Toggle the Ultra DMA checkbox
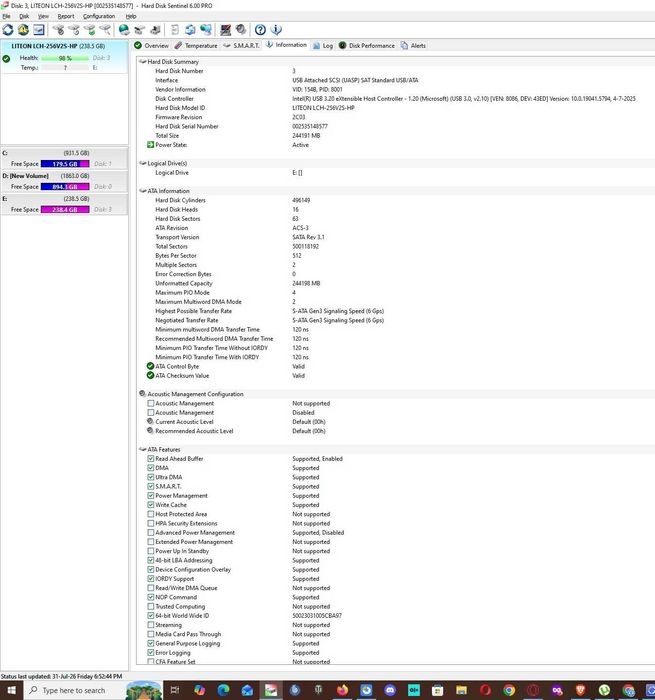655x700 pixels. 150,477
